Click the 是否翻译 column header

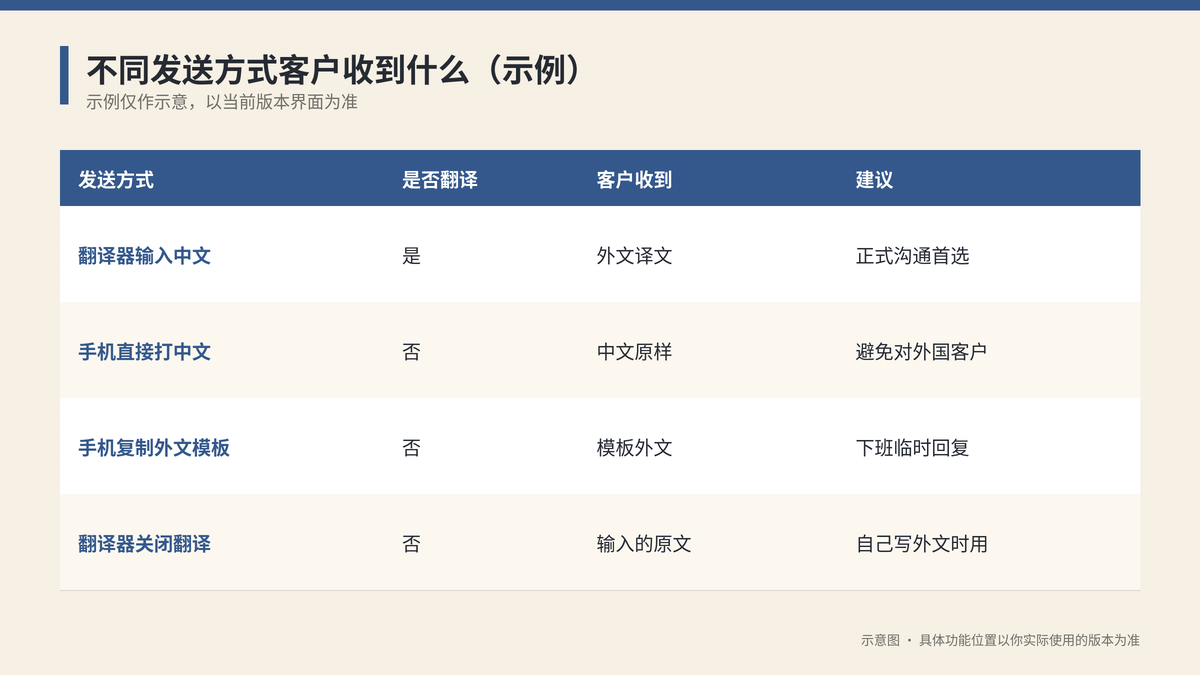tap(440, 180)
